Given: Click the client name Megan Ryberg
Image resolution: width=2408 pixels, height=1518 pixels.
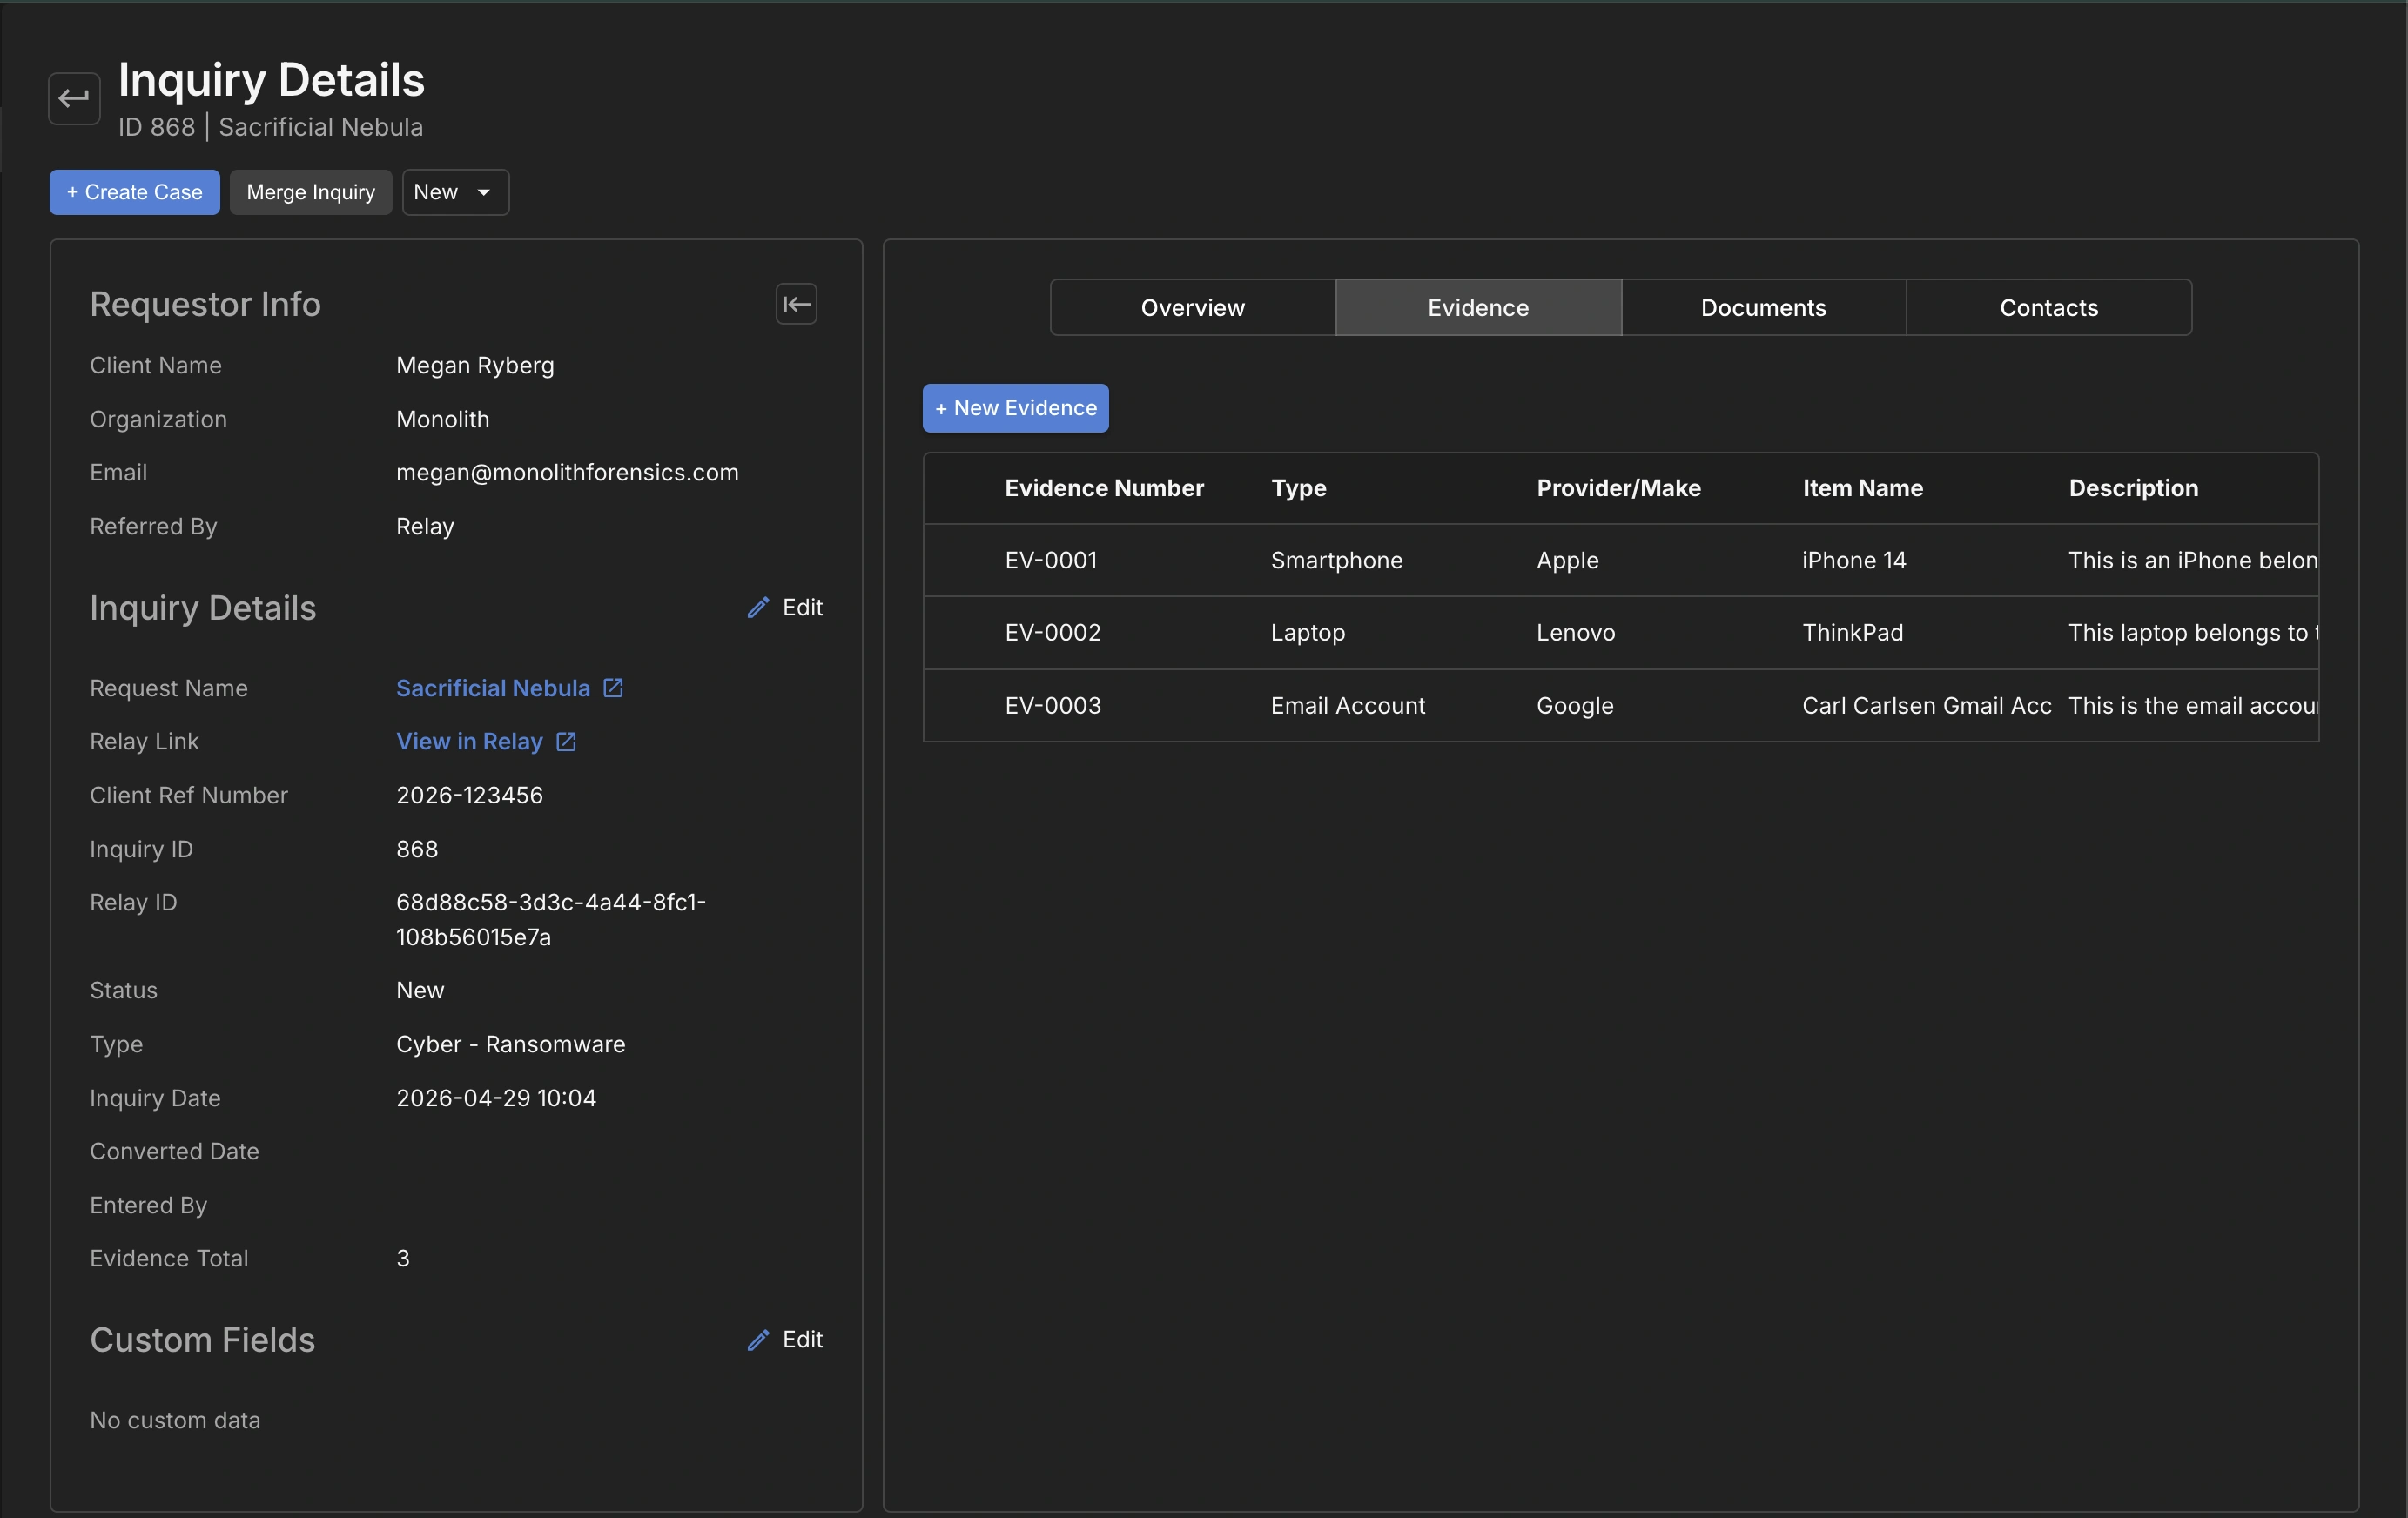Looking at the screenshot, I should tap(475, 365).
